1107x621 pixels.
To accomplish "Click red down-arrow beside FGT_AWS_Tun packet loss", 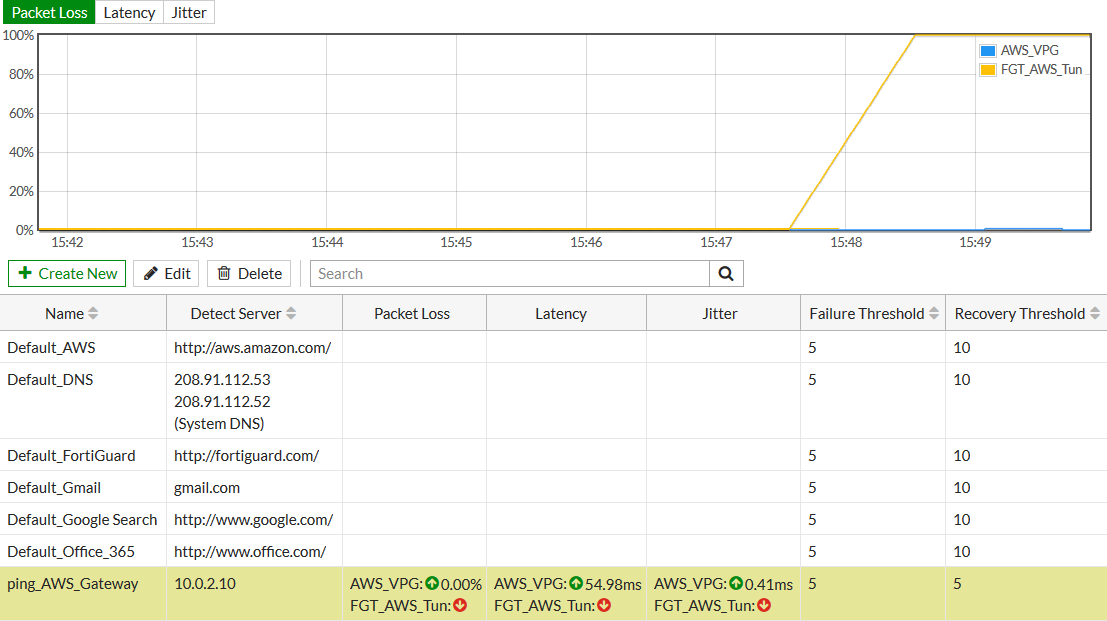I will [460, 605].
